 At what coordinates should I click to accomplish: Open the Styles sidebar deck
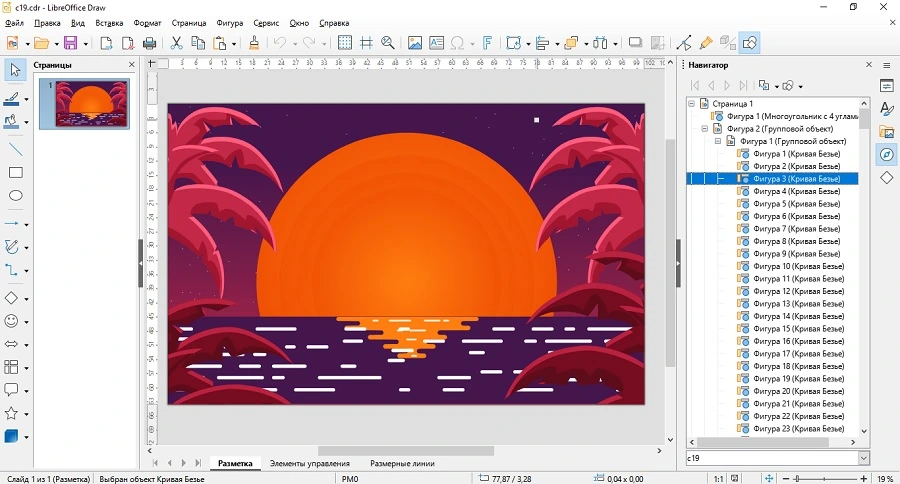(887, 109)
